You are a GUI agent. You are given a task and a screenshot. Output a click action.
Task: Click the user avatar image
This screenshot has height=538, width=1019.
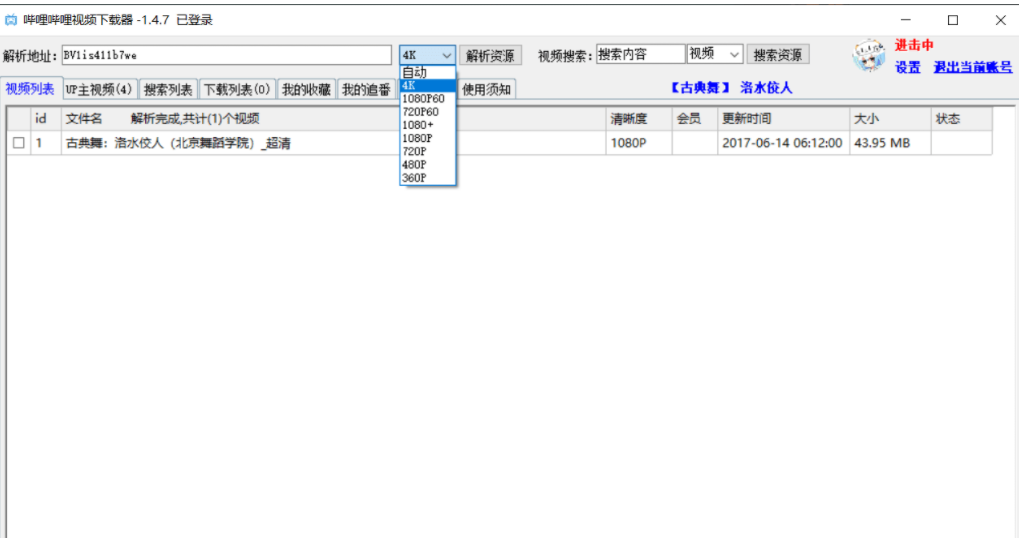[x=868, y=56]
